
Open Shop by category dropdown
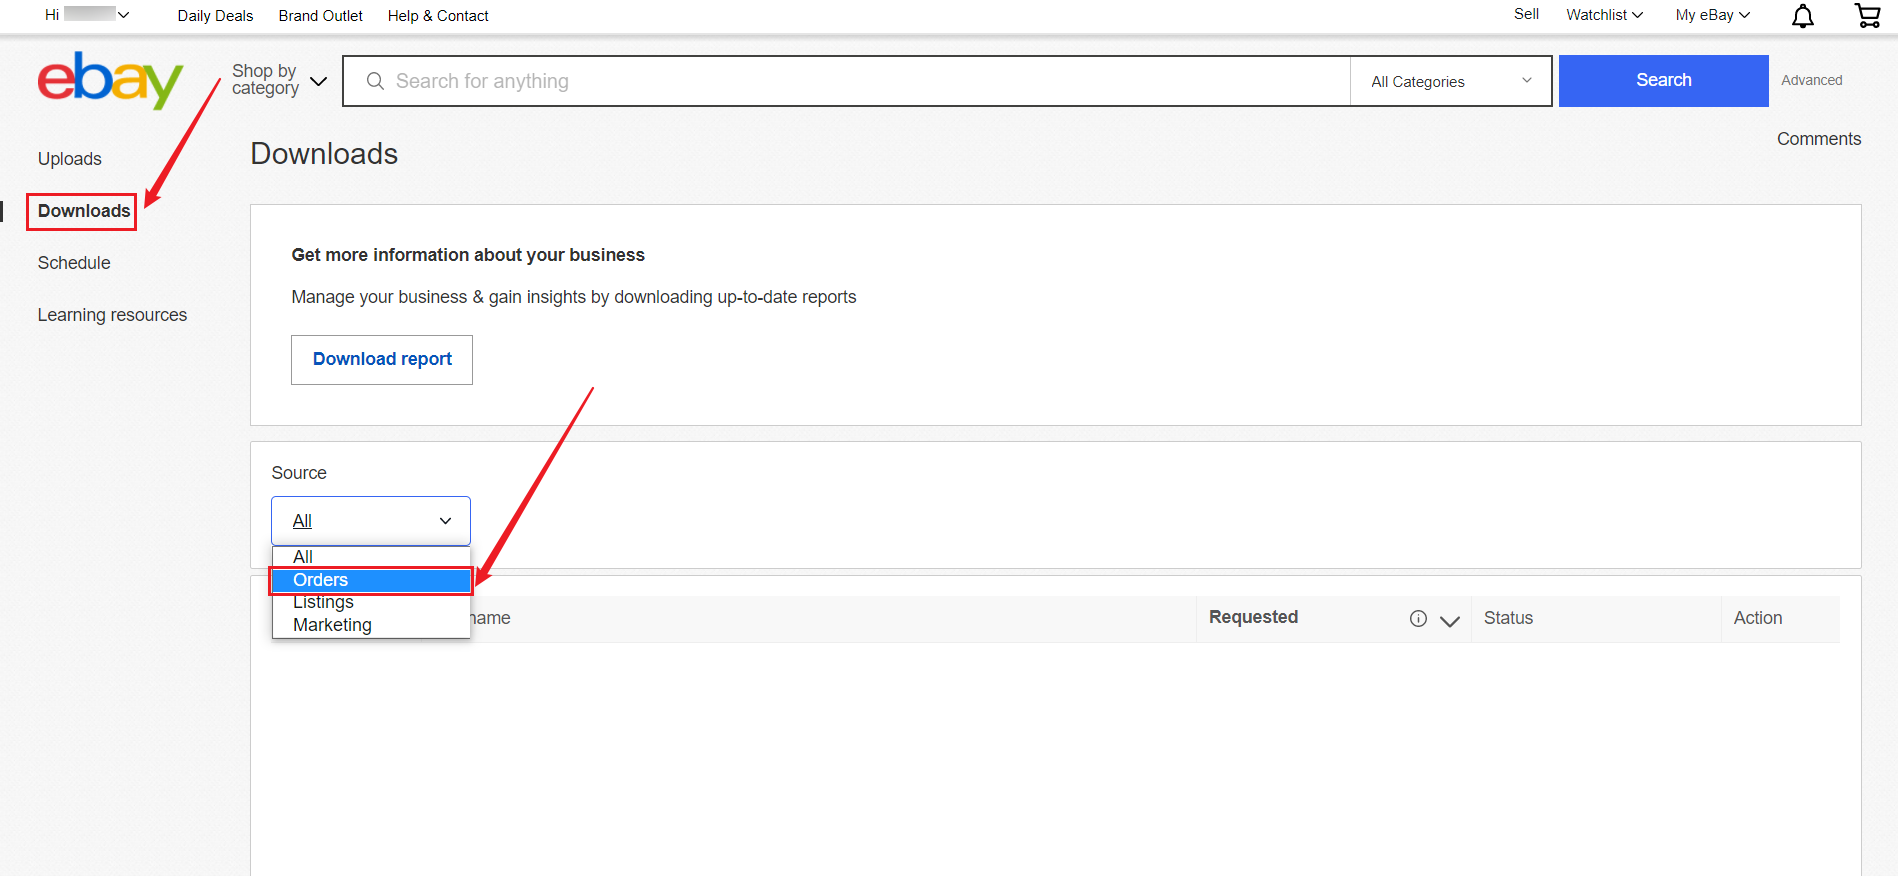click(279, 80)
